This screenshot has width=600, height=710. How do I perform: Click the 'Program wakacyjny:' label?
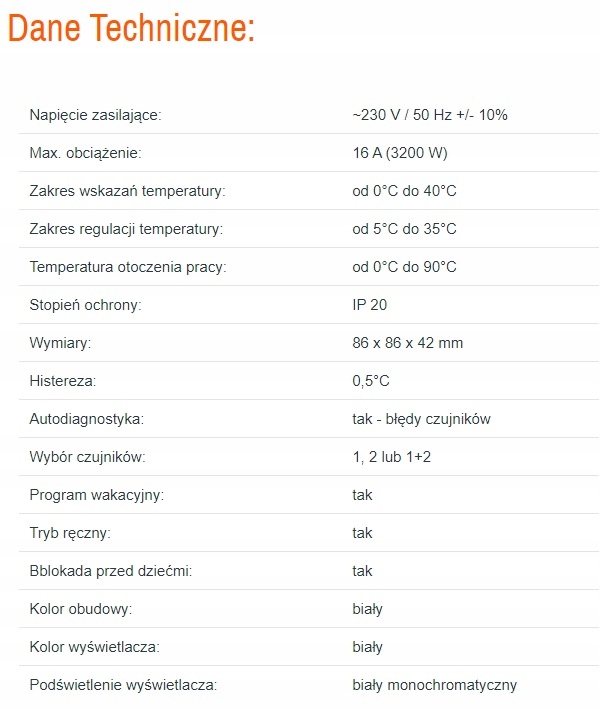96,495
